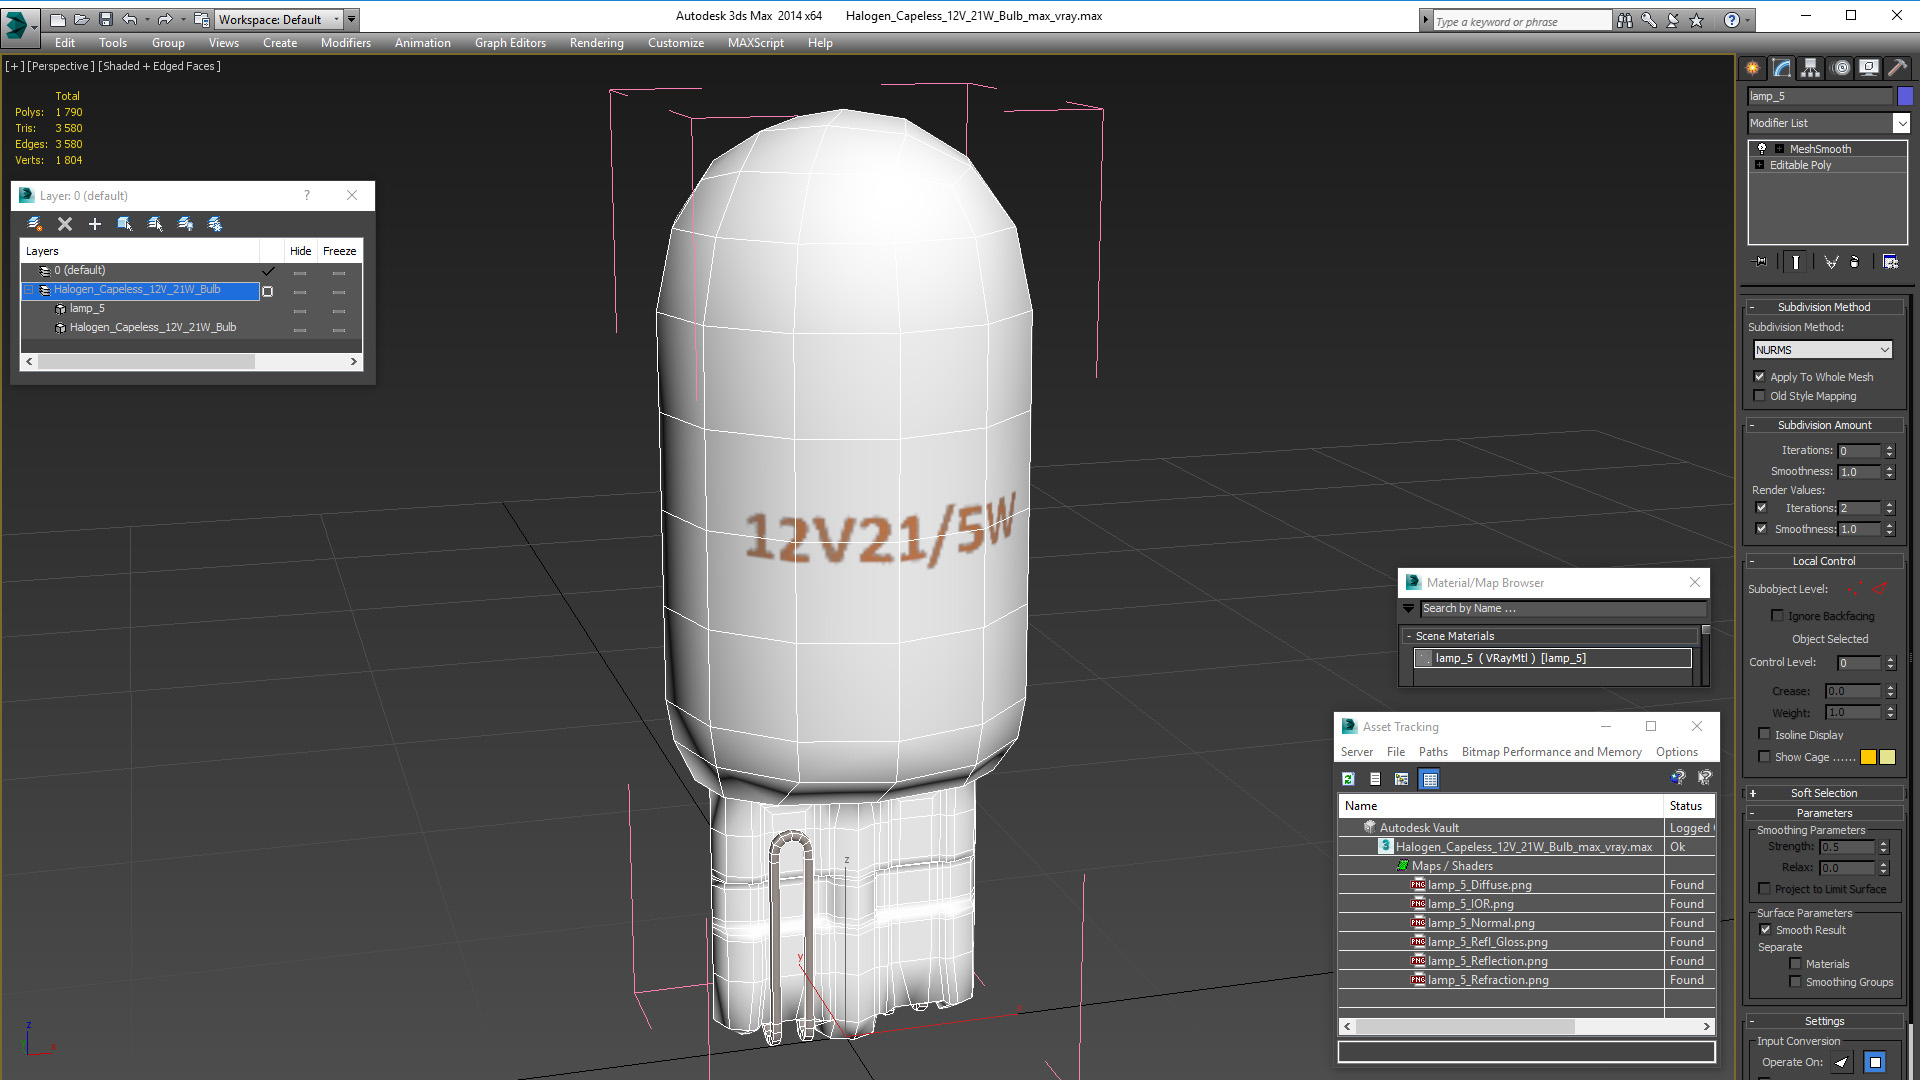
Task: Open the Hierarchy command panel tab
Action: (x=1811, y=68)
